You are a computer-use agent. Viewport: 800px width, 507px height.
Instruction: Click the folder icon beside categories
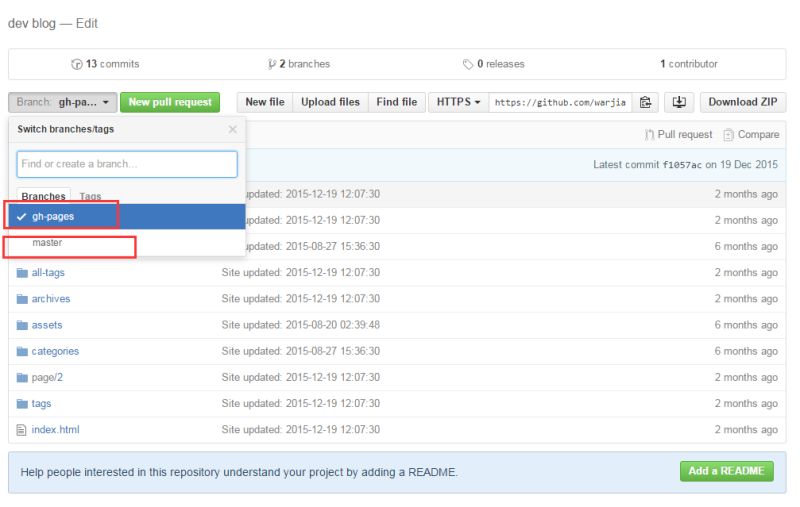(22, 351)
